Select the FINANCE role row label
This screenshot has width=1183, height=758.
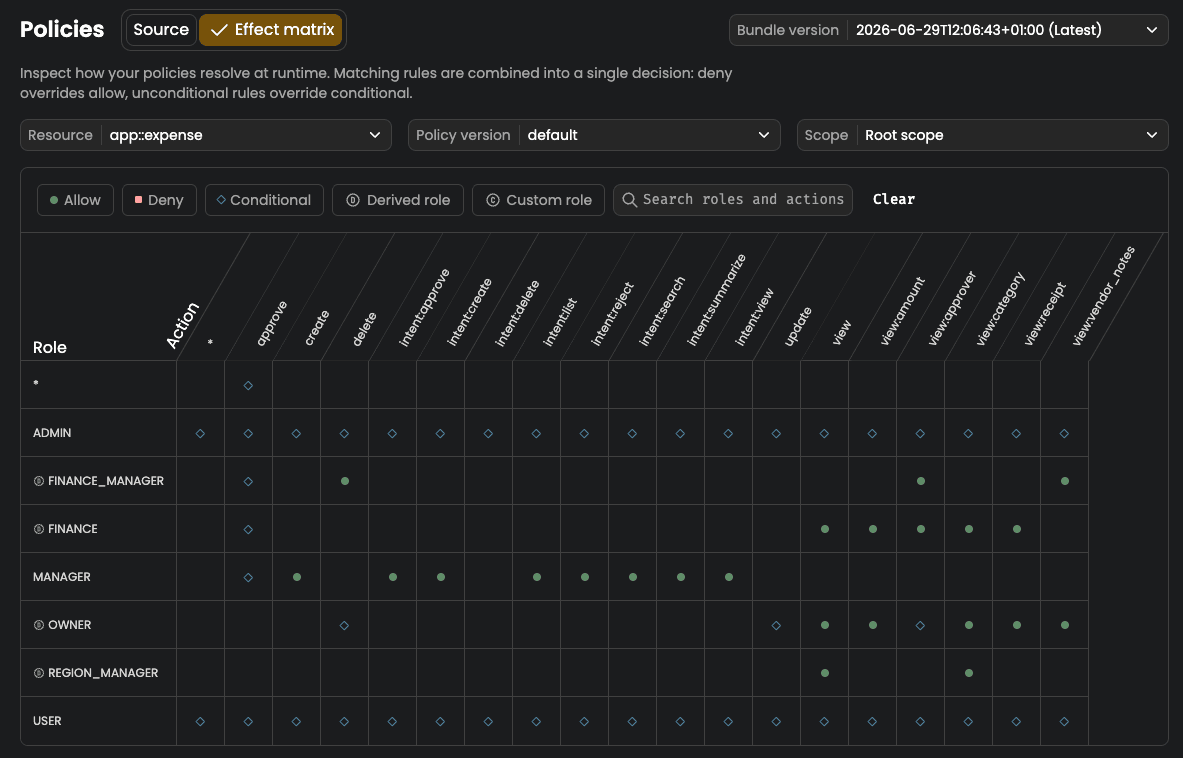point(72,529)
